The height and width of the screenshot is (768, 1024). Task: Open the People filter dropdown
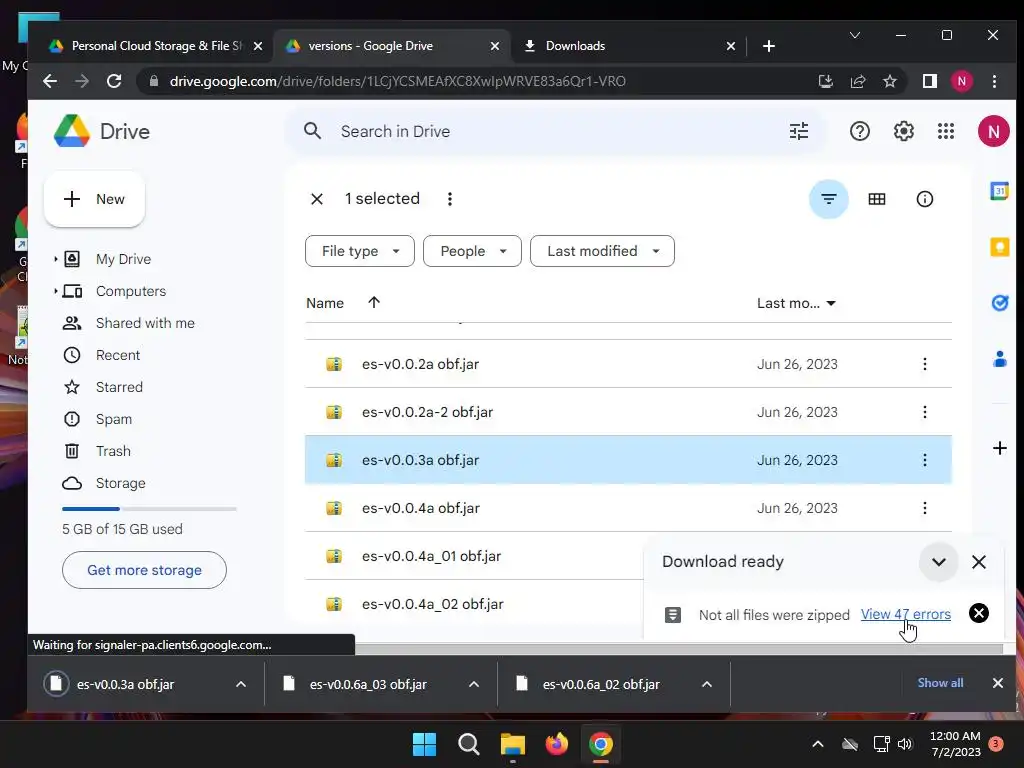click(x=472, y=251)
